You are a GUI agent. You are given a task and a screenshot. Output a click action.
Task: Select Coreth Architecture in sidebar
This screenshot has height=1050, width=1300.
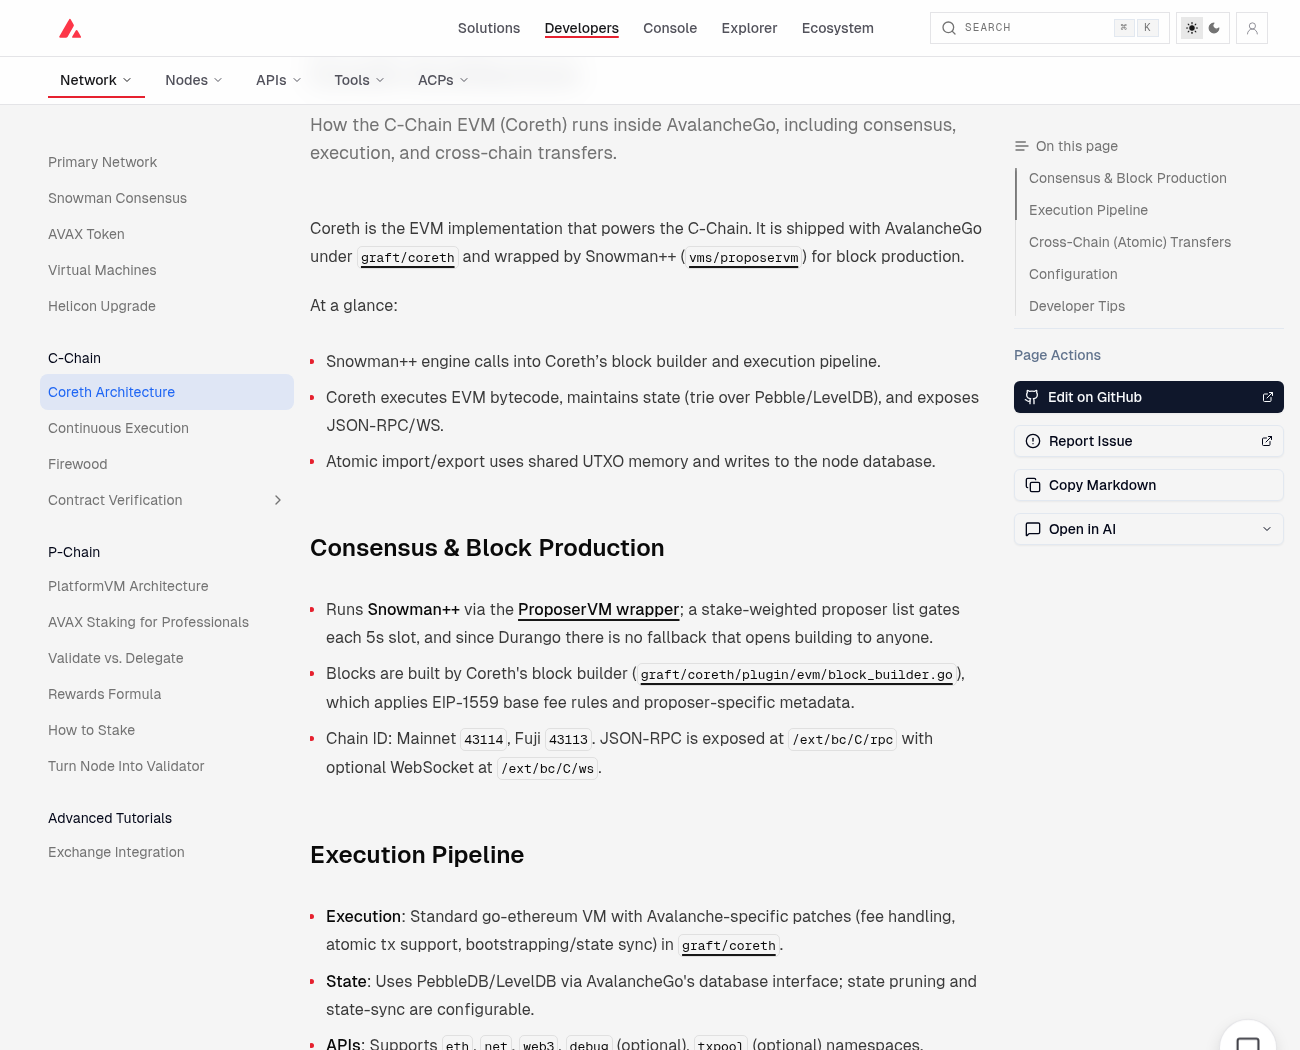(x=167, y=392)
